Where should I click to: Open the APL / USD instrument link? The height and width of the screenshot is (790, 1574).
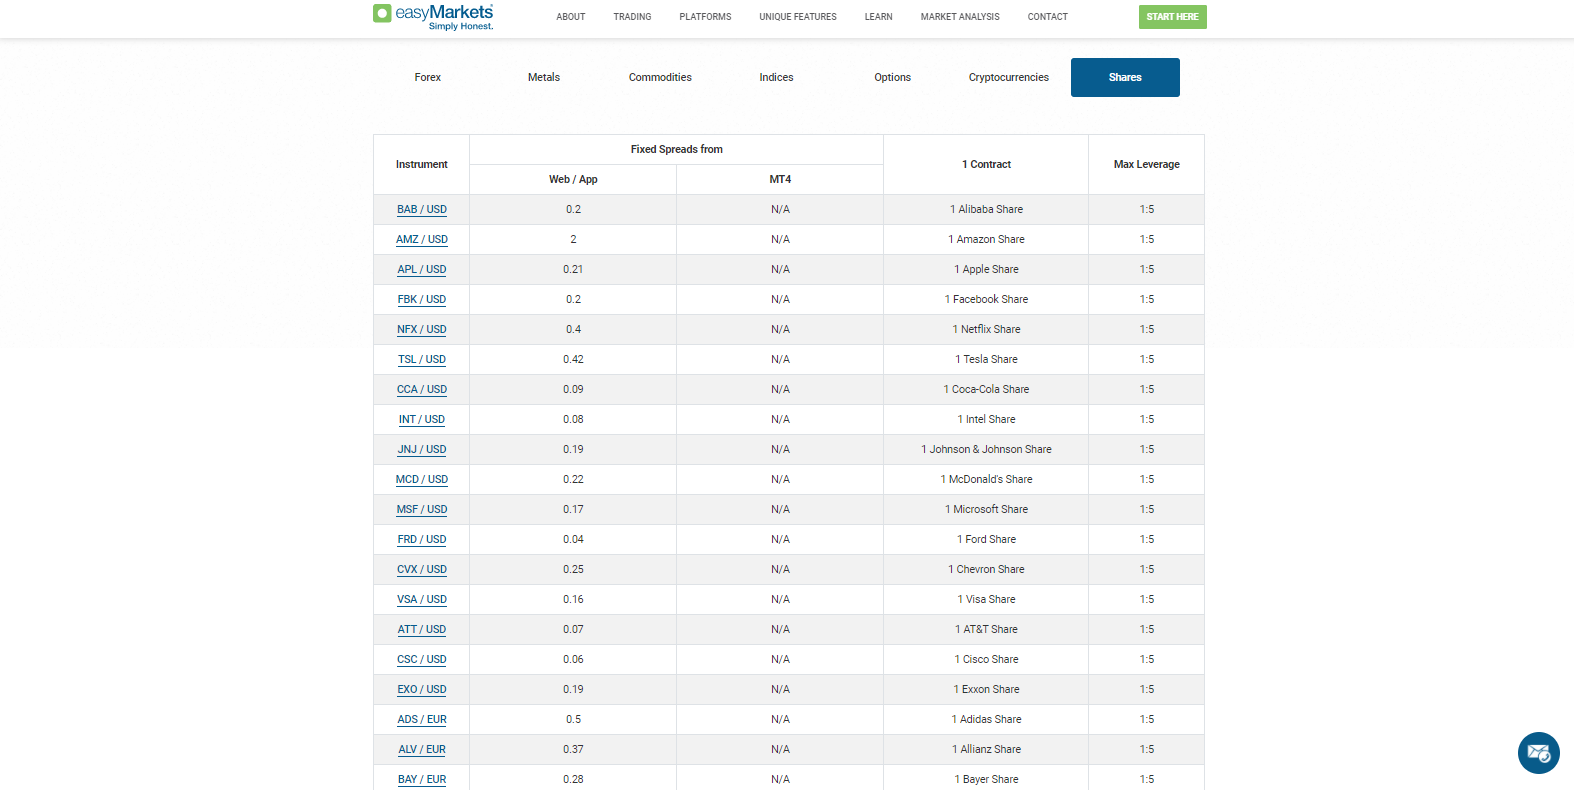(x=422, y=270)
